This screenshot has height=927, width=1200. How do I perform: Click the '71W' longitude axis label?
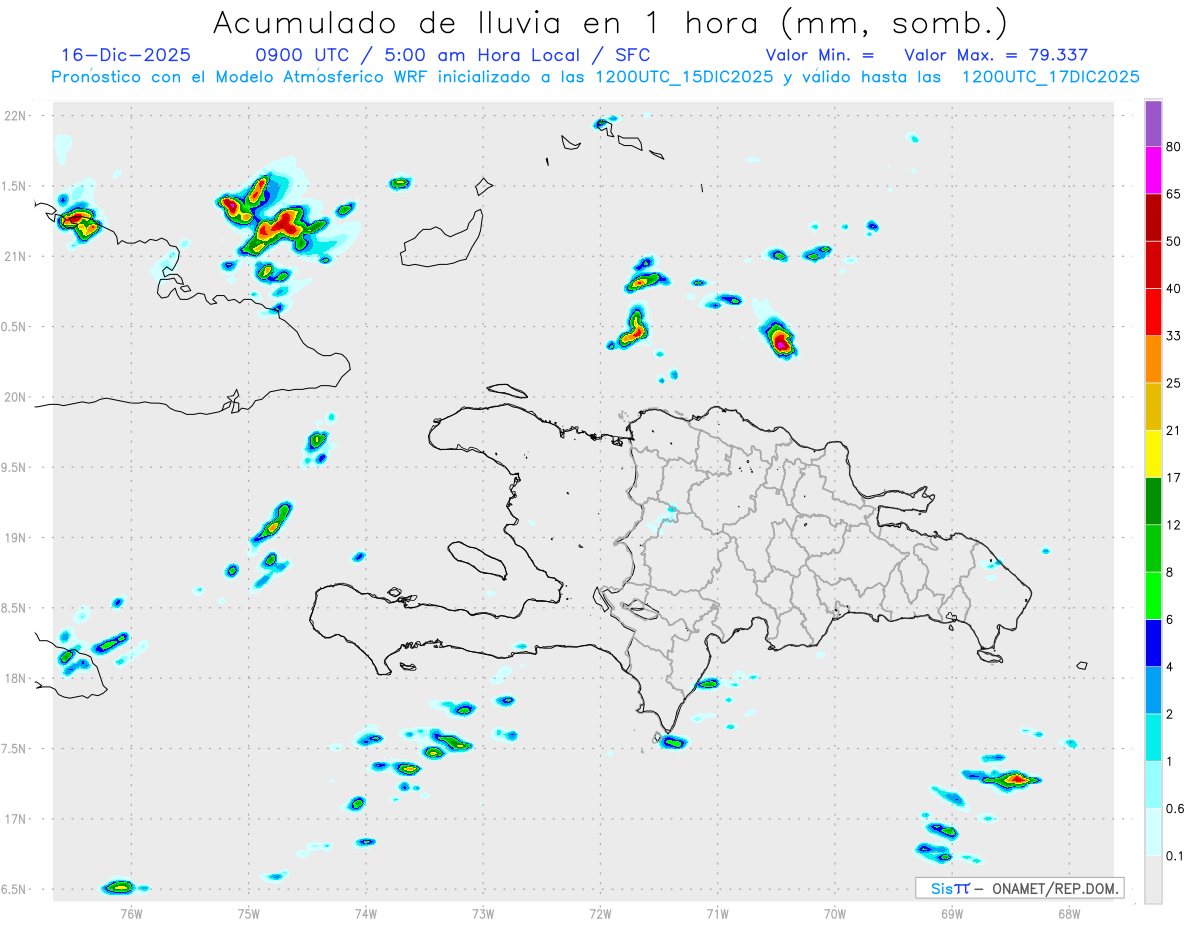coord(717,913)
